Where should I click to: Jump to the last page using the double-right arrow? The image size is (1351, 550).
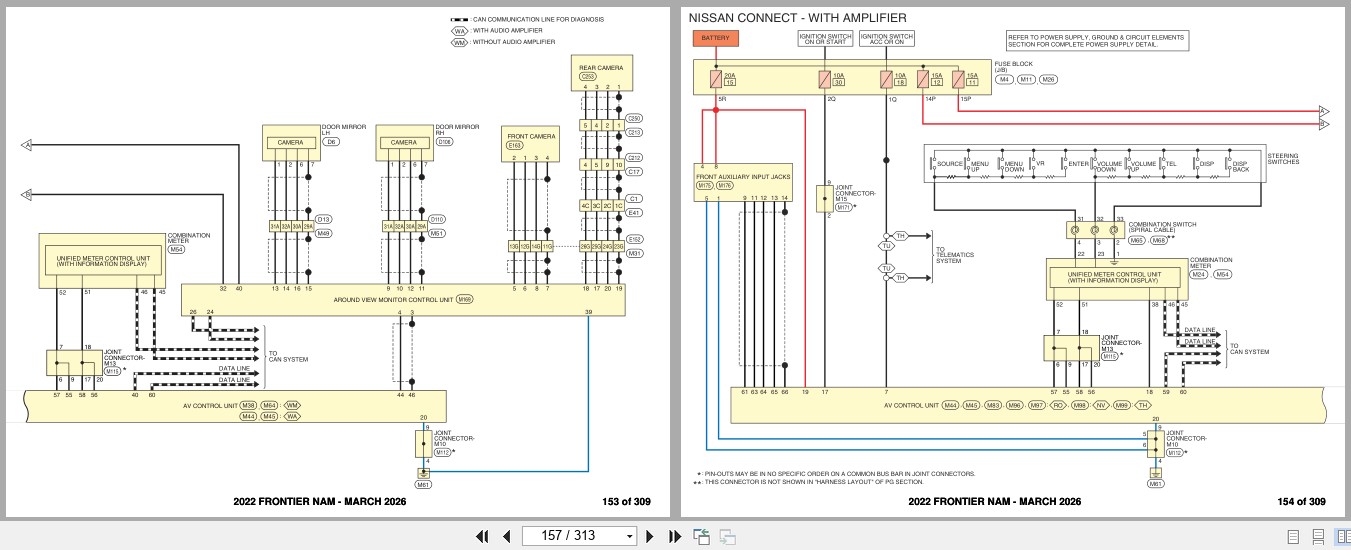pos(673,536)
